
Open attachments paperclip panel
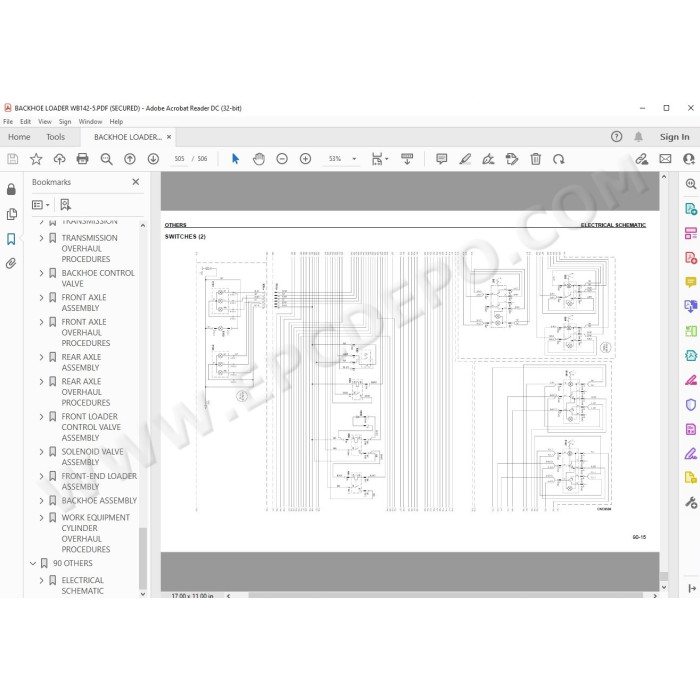pyautogui.click(x=11, y=263)
